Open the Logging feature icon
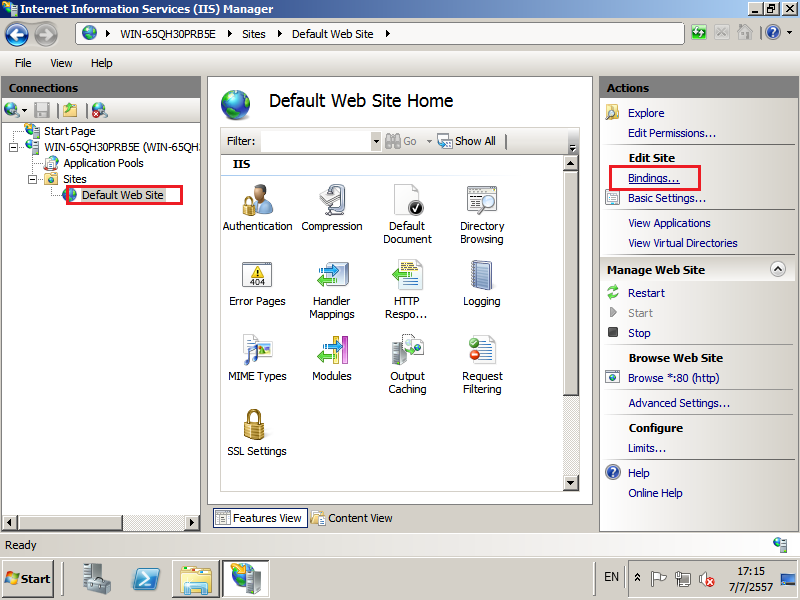800x600 pixels. pyautogui.click(x=482, y=275)
